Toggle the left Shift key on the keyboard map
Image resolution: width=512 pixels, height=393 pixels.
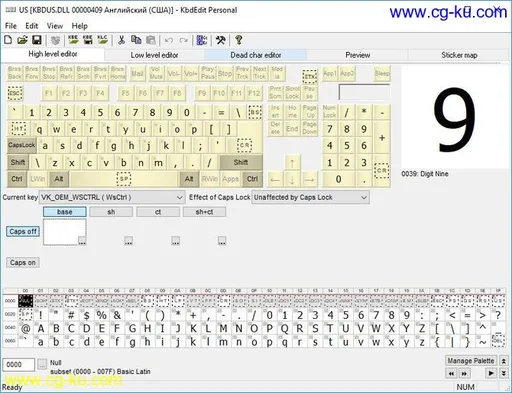click(18, 162)
